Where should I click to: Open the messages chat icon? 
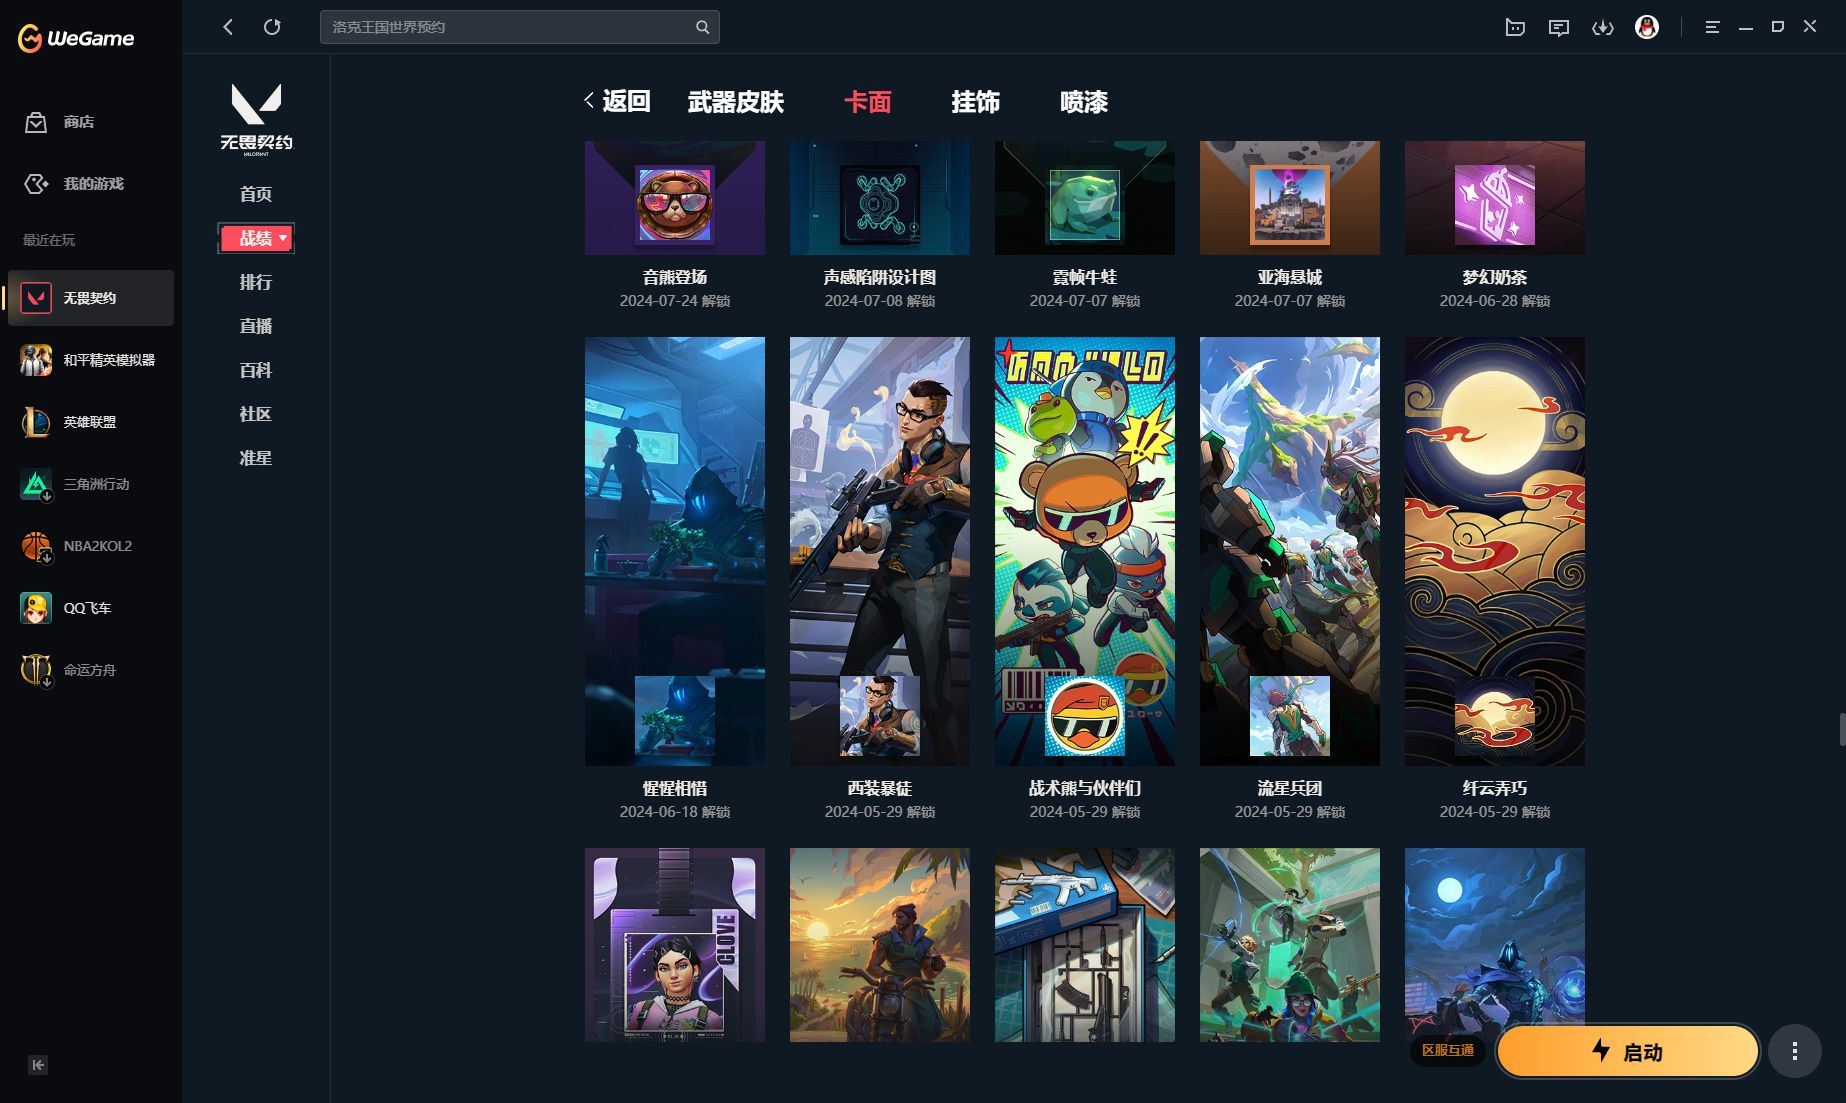pos(1558,27)
